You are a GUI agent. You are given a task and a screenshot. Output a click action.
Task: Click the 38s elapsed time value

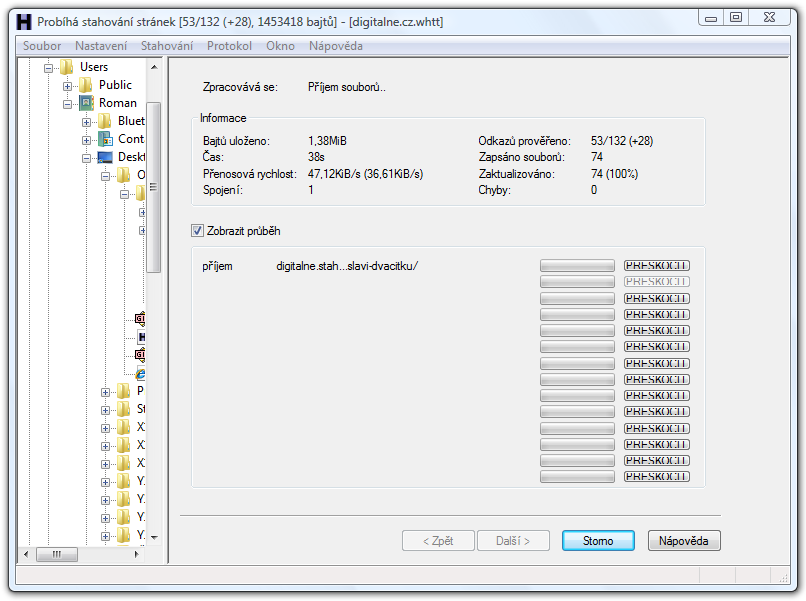click(x=316, y=157)
